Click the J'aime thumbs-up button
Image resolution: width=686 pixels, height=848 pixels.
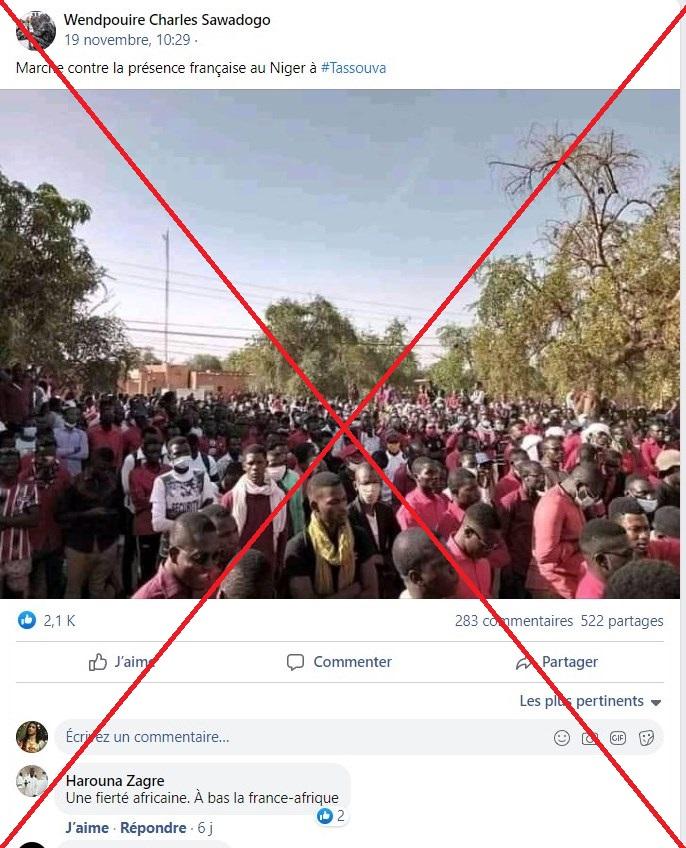tap(97, 661)
